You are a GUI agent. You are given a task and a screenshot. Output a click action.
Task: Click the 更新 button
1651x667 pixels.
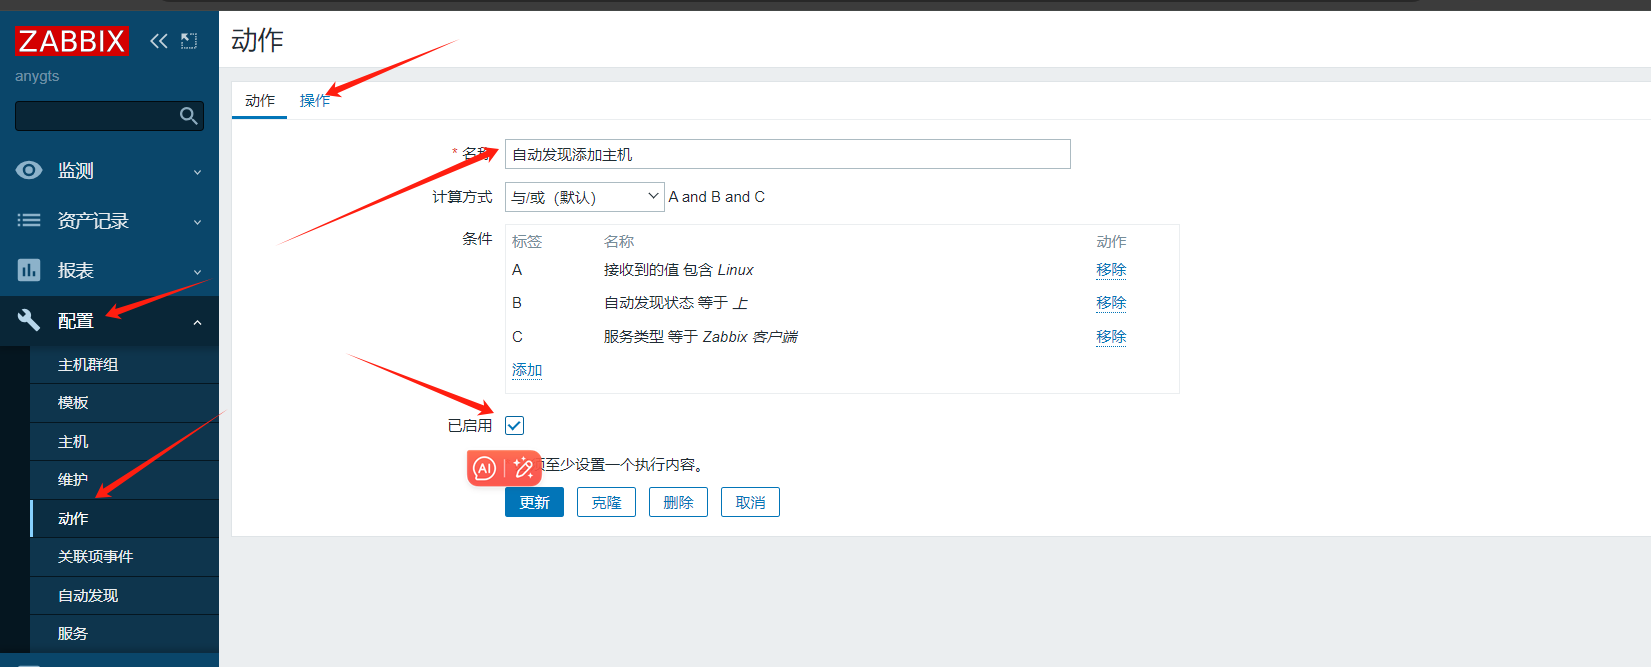[534, 502]
